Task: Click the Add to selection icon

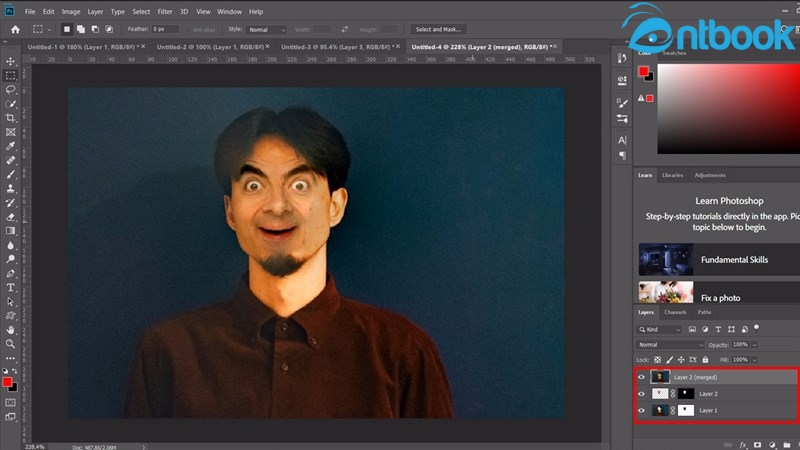Action: tap(81, 30)
